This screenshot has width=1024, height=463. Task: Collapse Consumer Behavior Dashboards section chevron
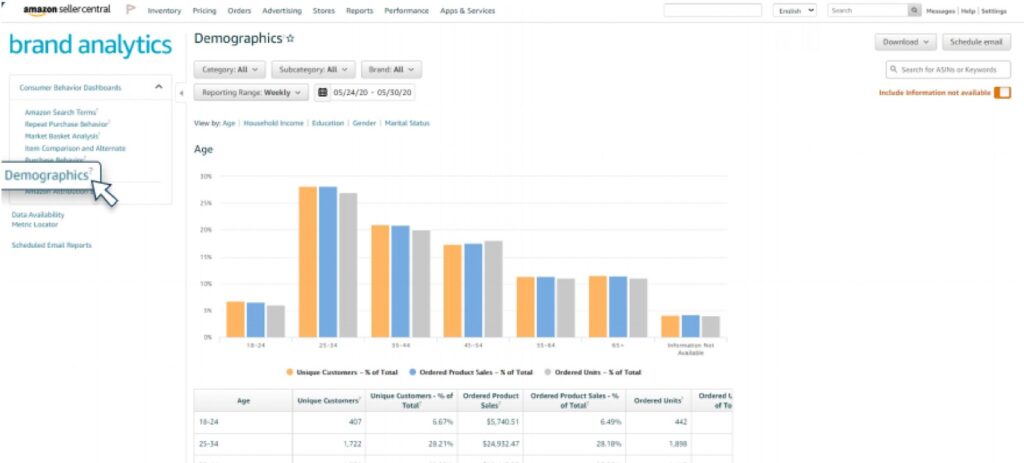click(x=159, y=87)
